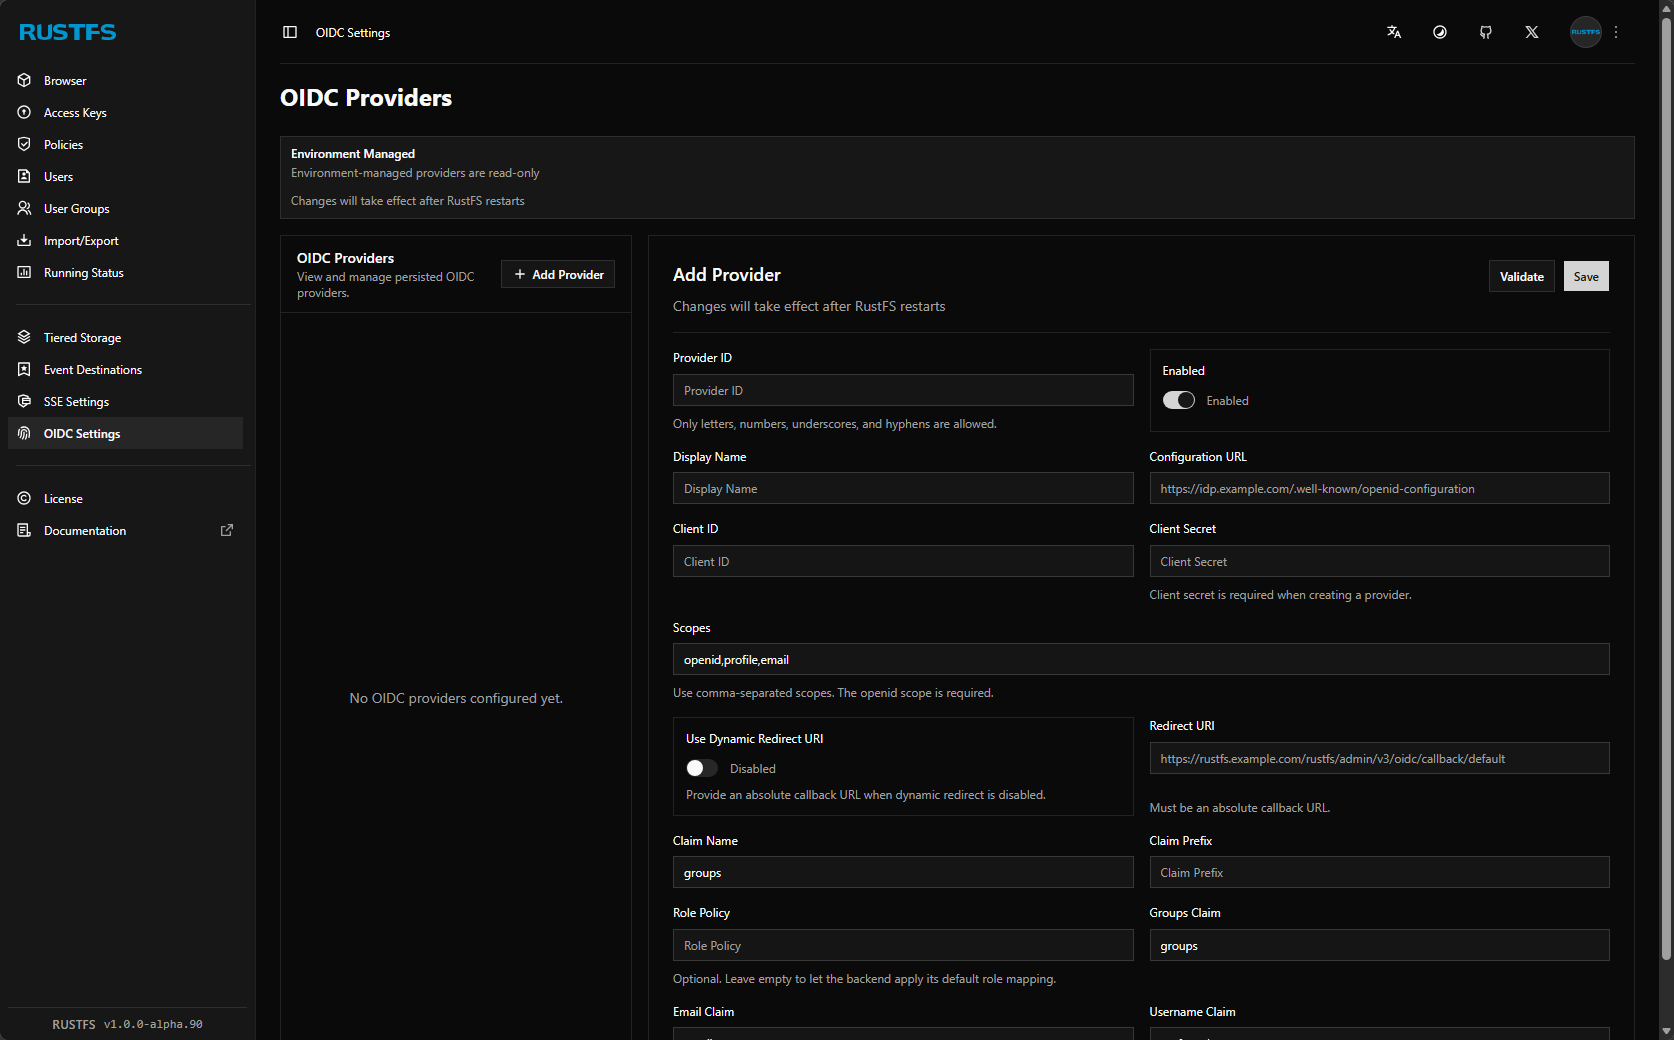Click the Documentation external link icon
1674x1040 pixels.
227,530
